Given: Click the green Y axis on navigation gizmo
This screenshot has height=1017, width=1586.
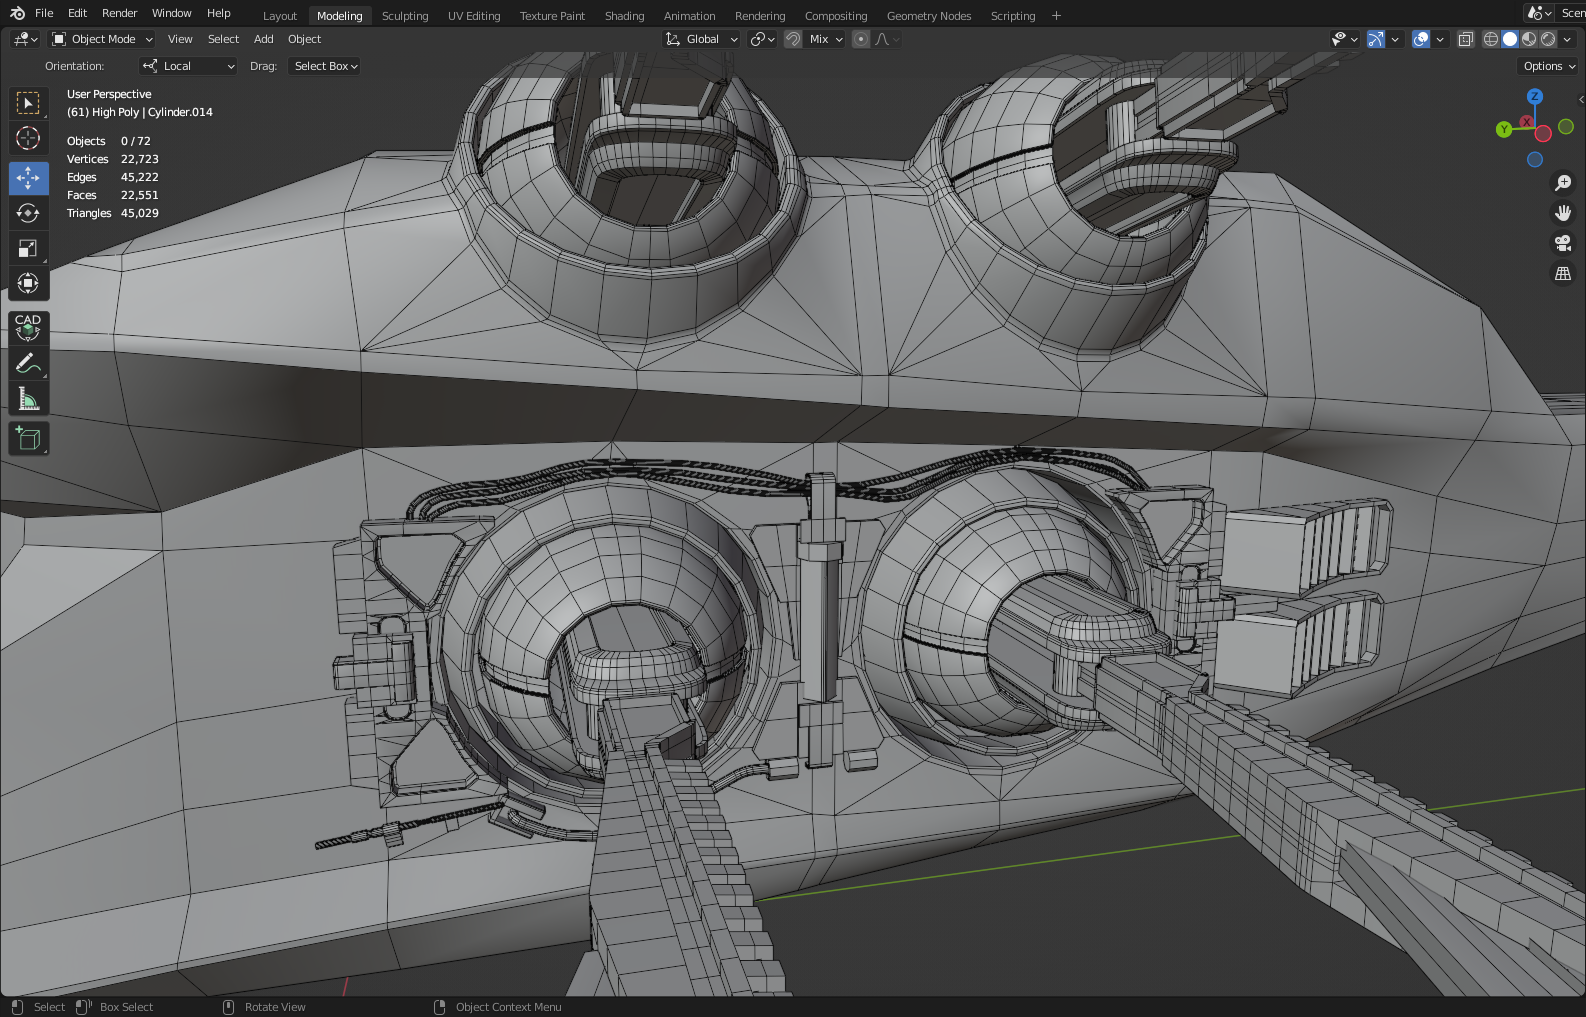Looking at the screenshot, I should point(1503,129).
